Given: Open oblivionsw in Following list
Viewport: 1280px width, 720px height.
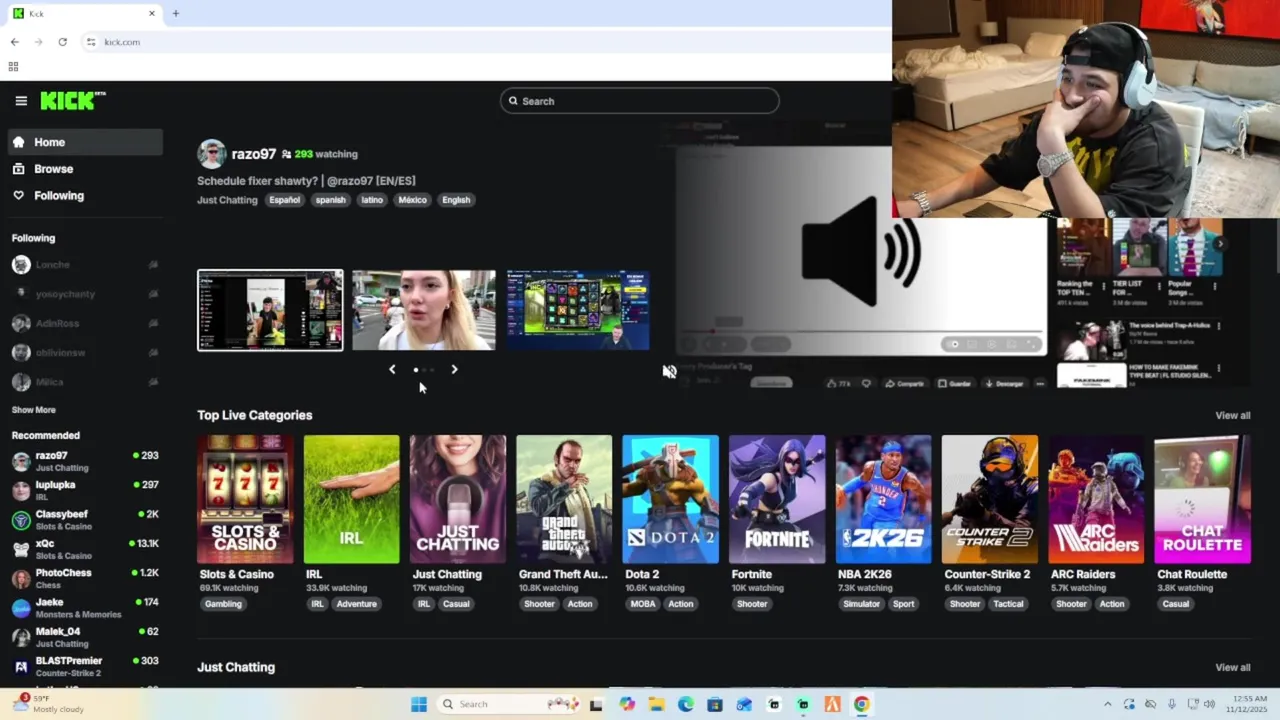Looking at the screenshot, I should click(x=85, y=353).
